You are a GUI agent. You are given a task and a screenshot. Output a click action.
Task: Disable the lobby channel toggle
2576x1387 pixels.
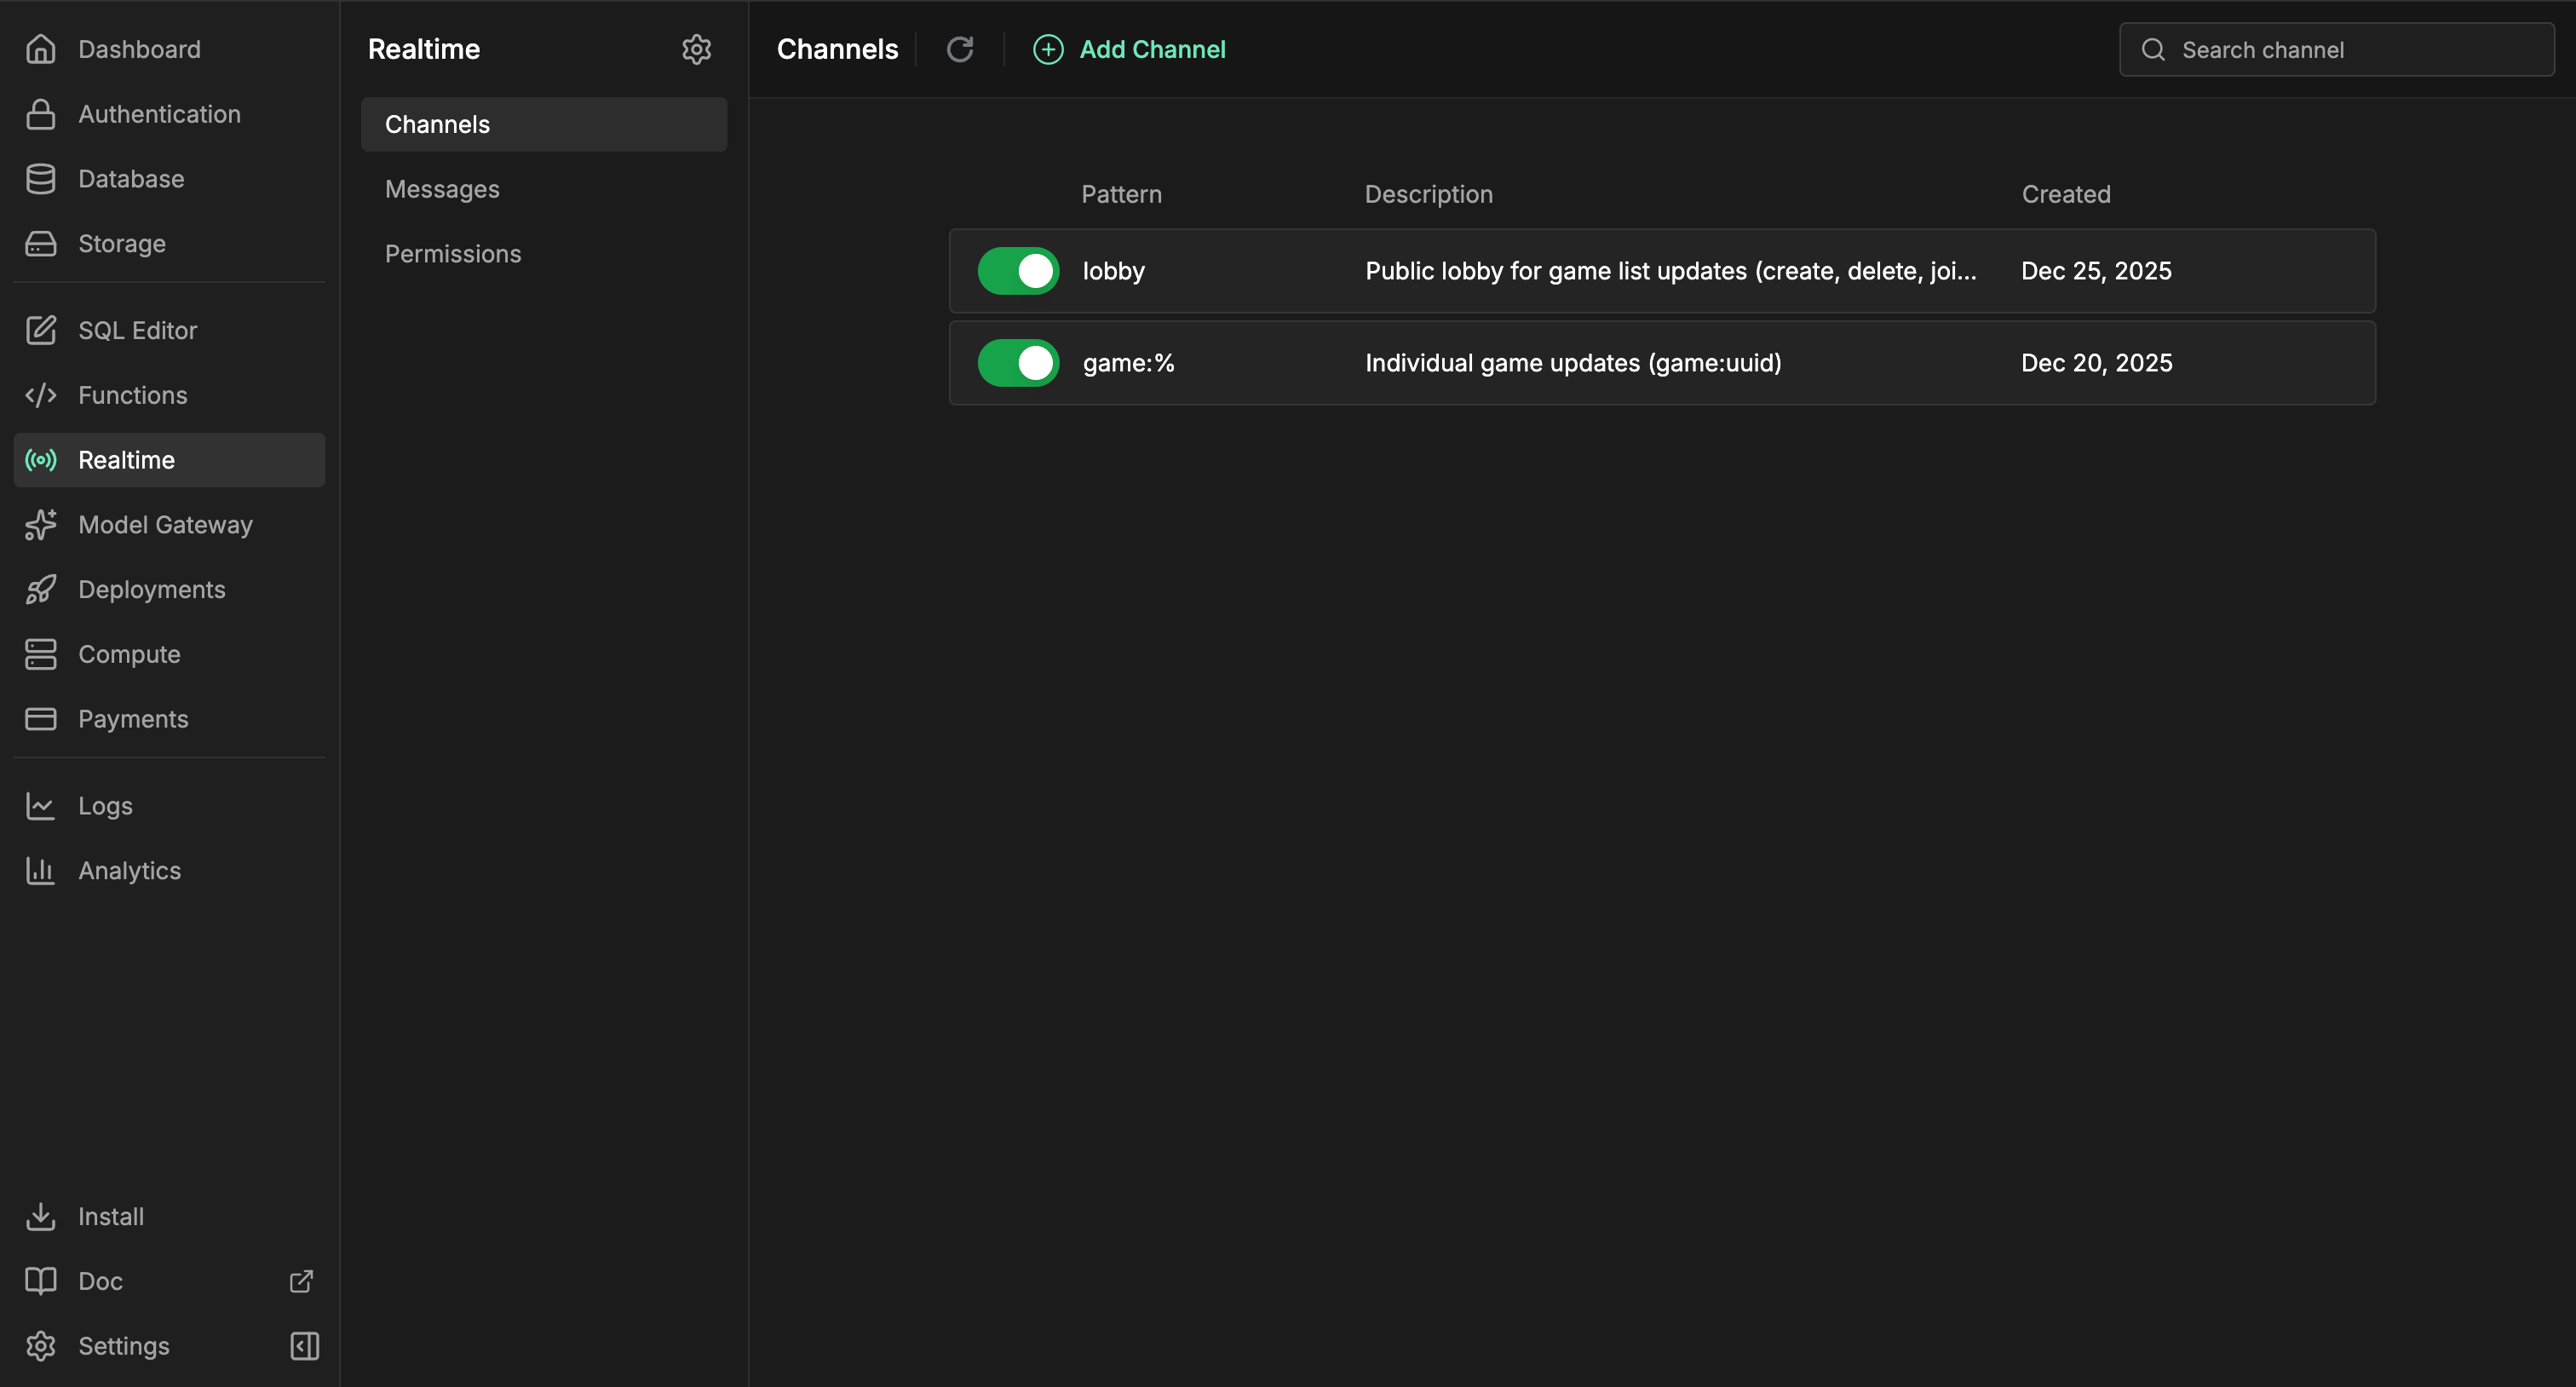(x=1018, y=271)
